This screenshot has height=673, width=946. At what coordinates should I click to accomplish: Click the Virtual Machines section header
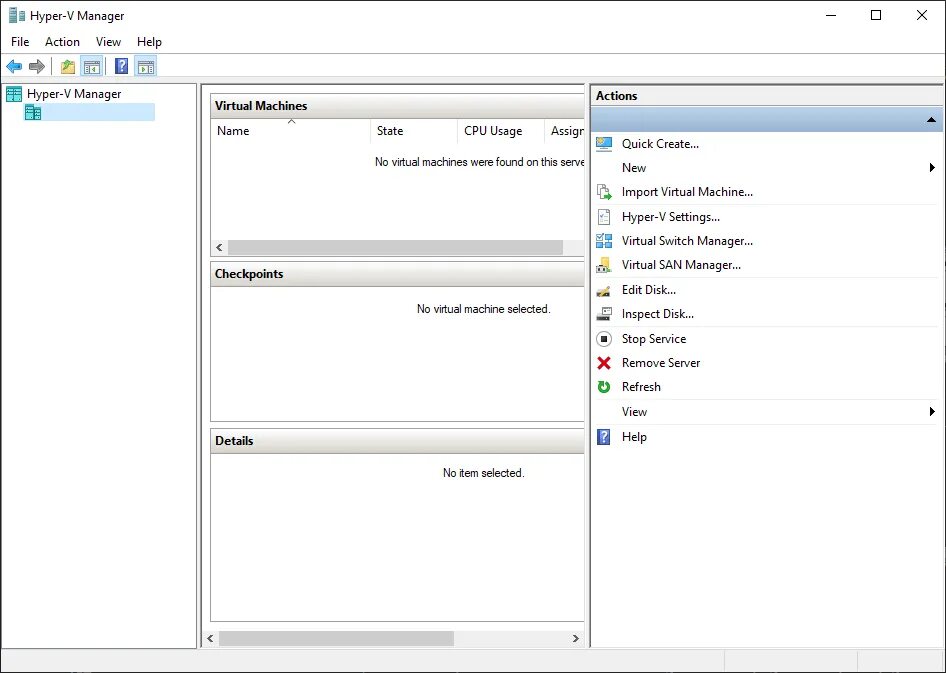[x=398, y=106]
